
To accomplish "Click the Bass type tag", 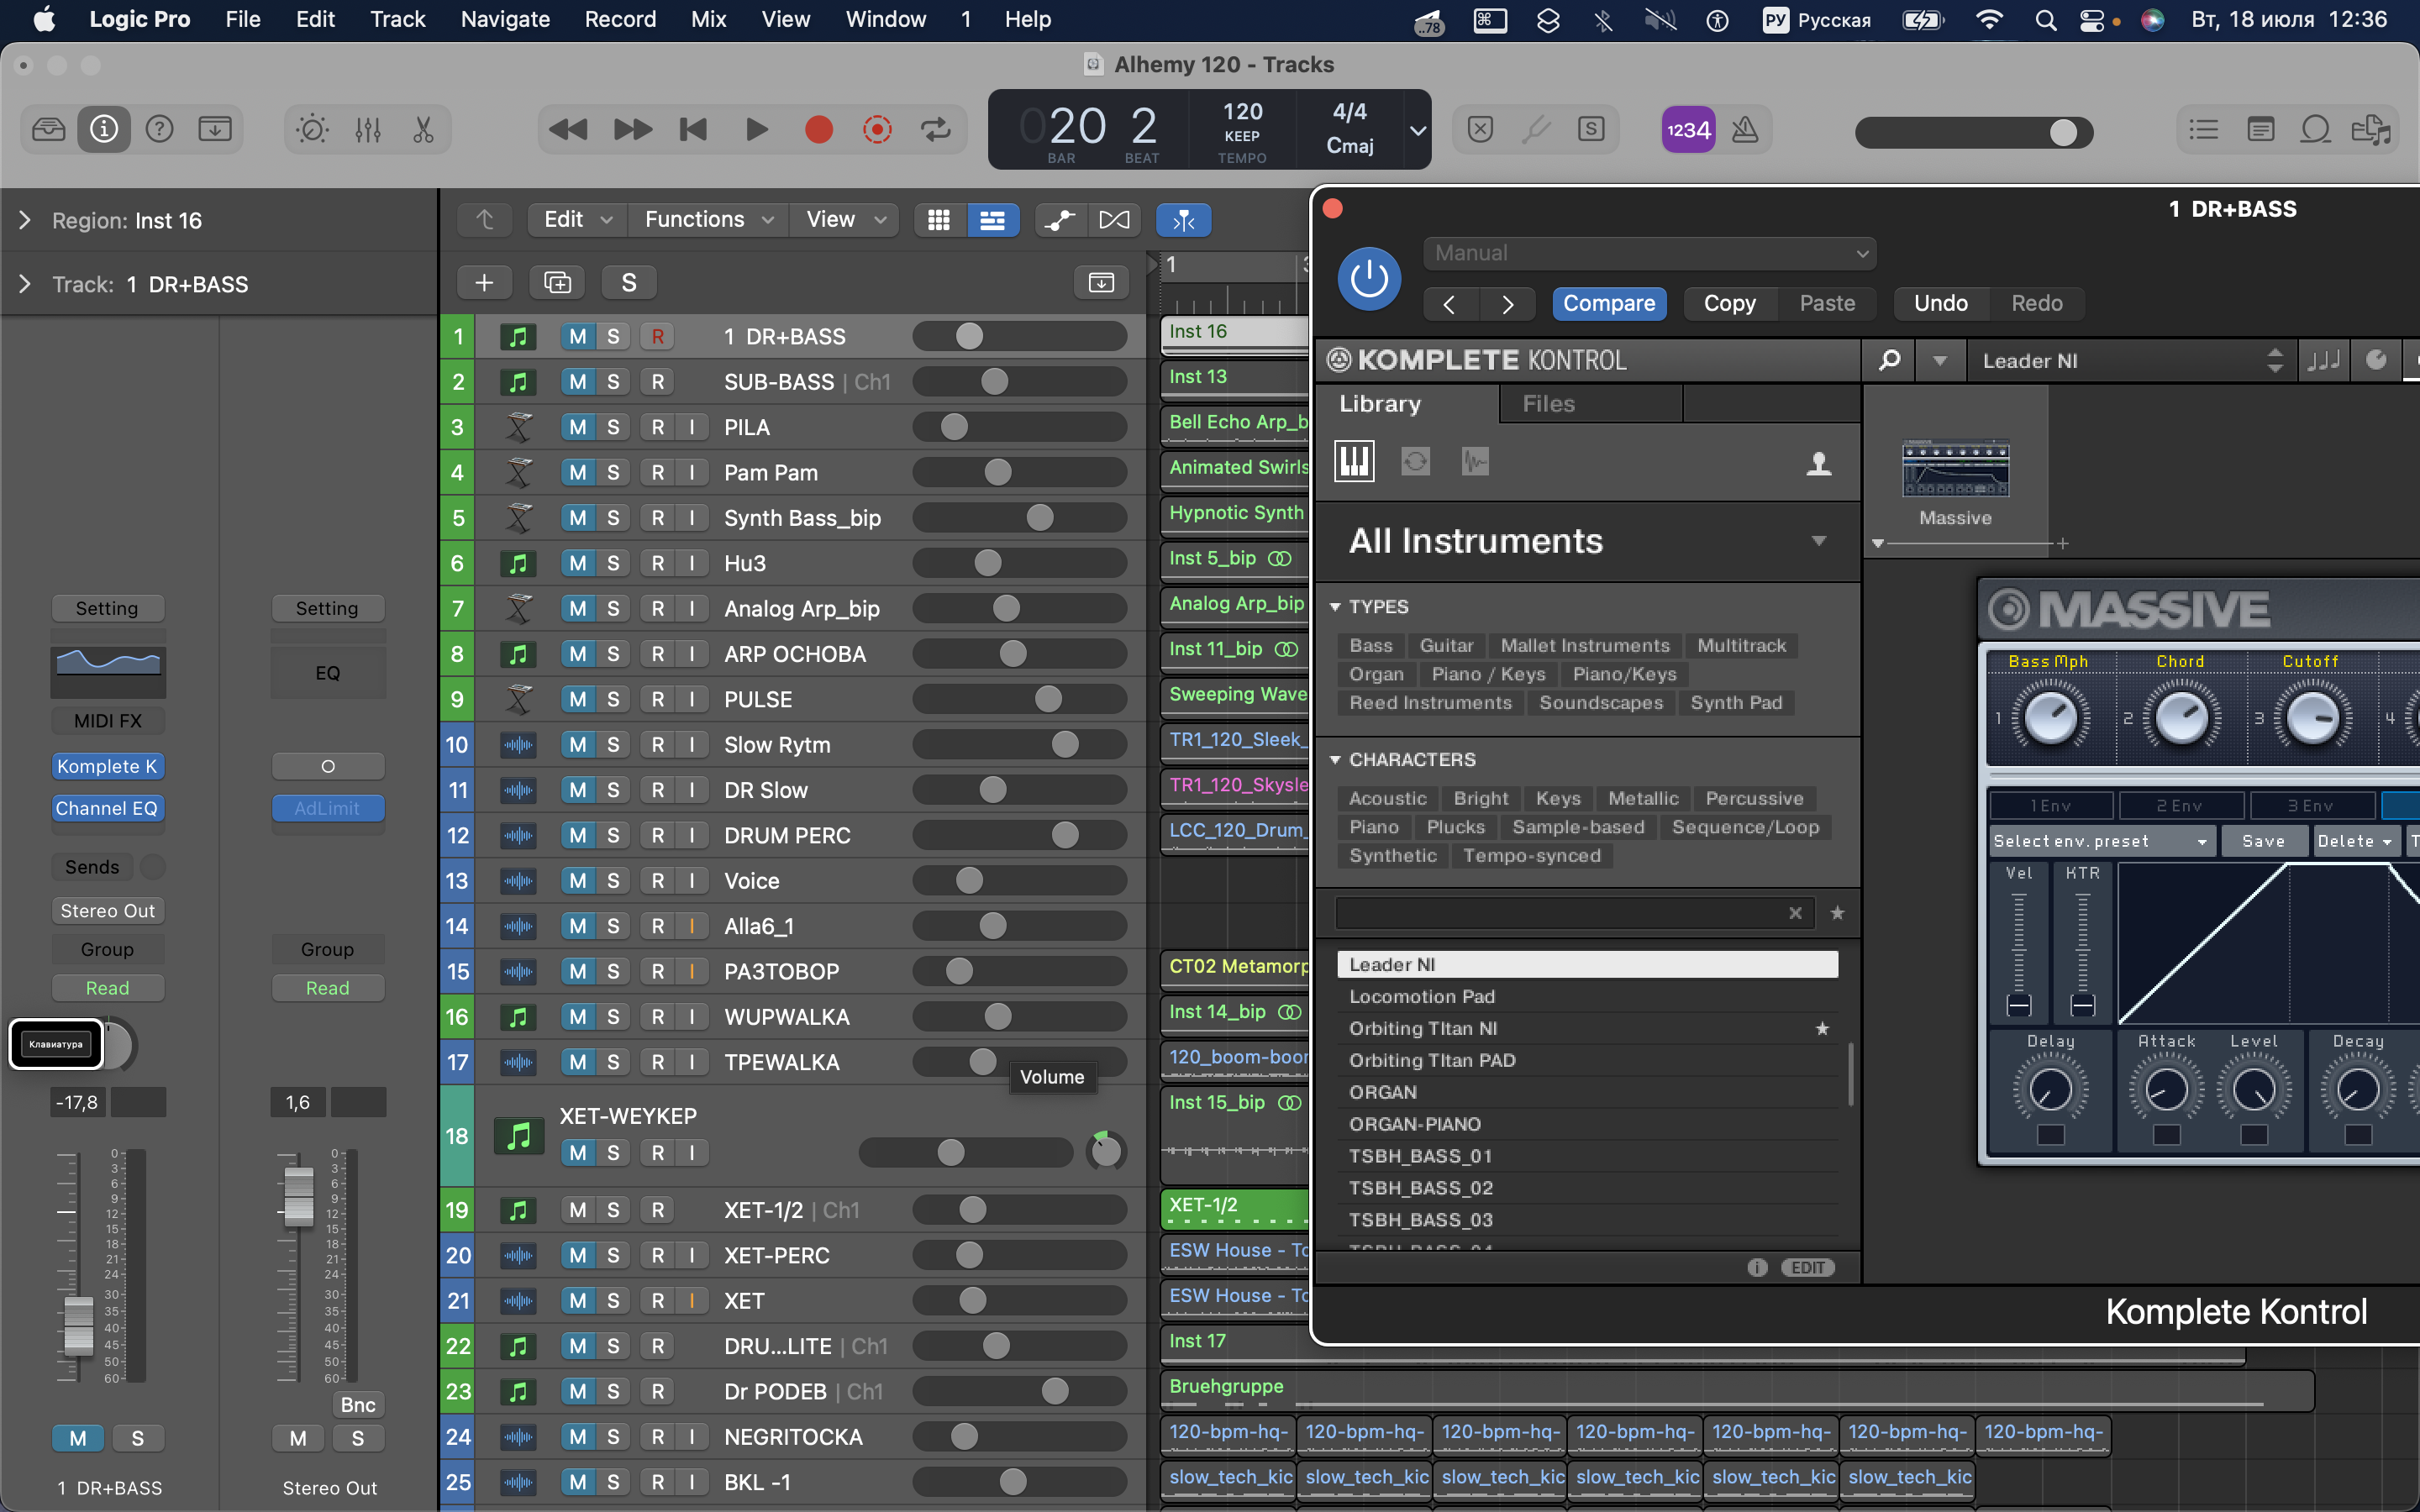I will [1371, 646].
